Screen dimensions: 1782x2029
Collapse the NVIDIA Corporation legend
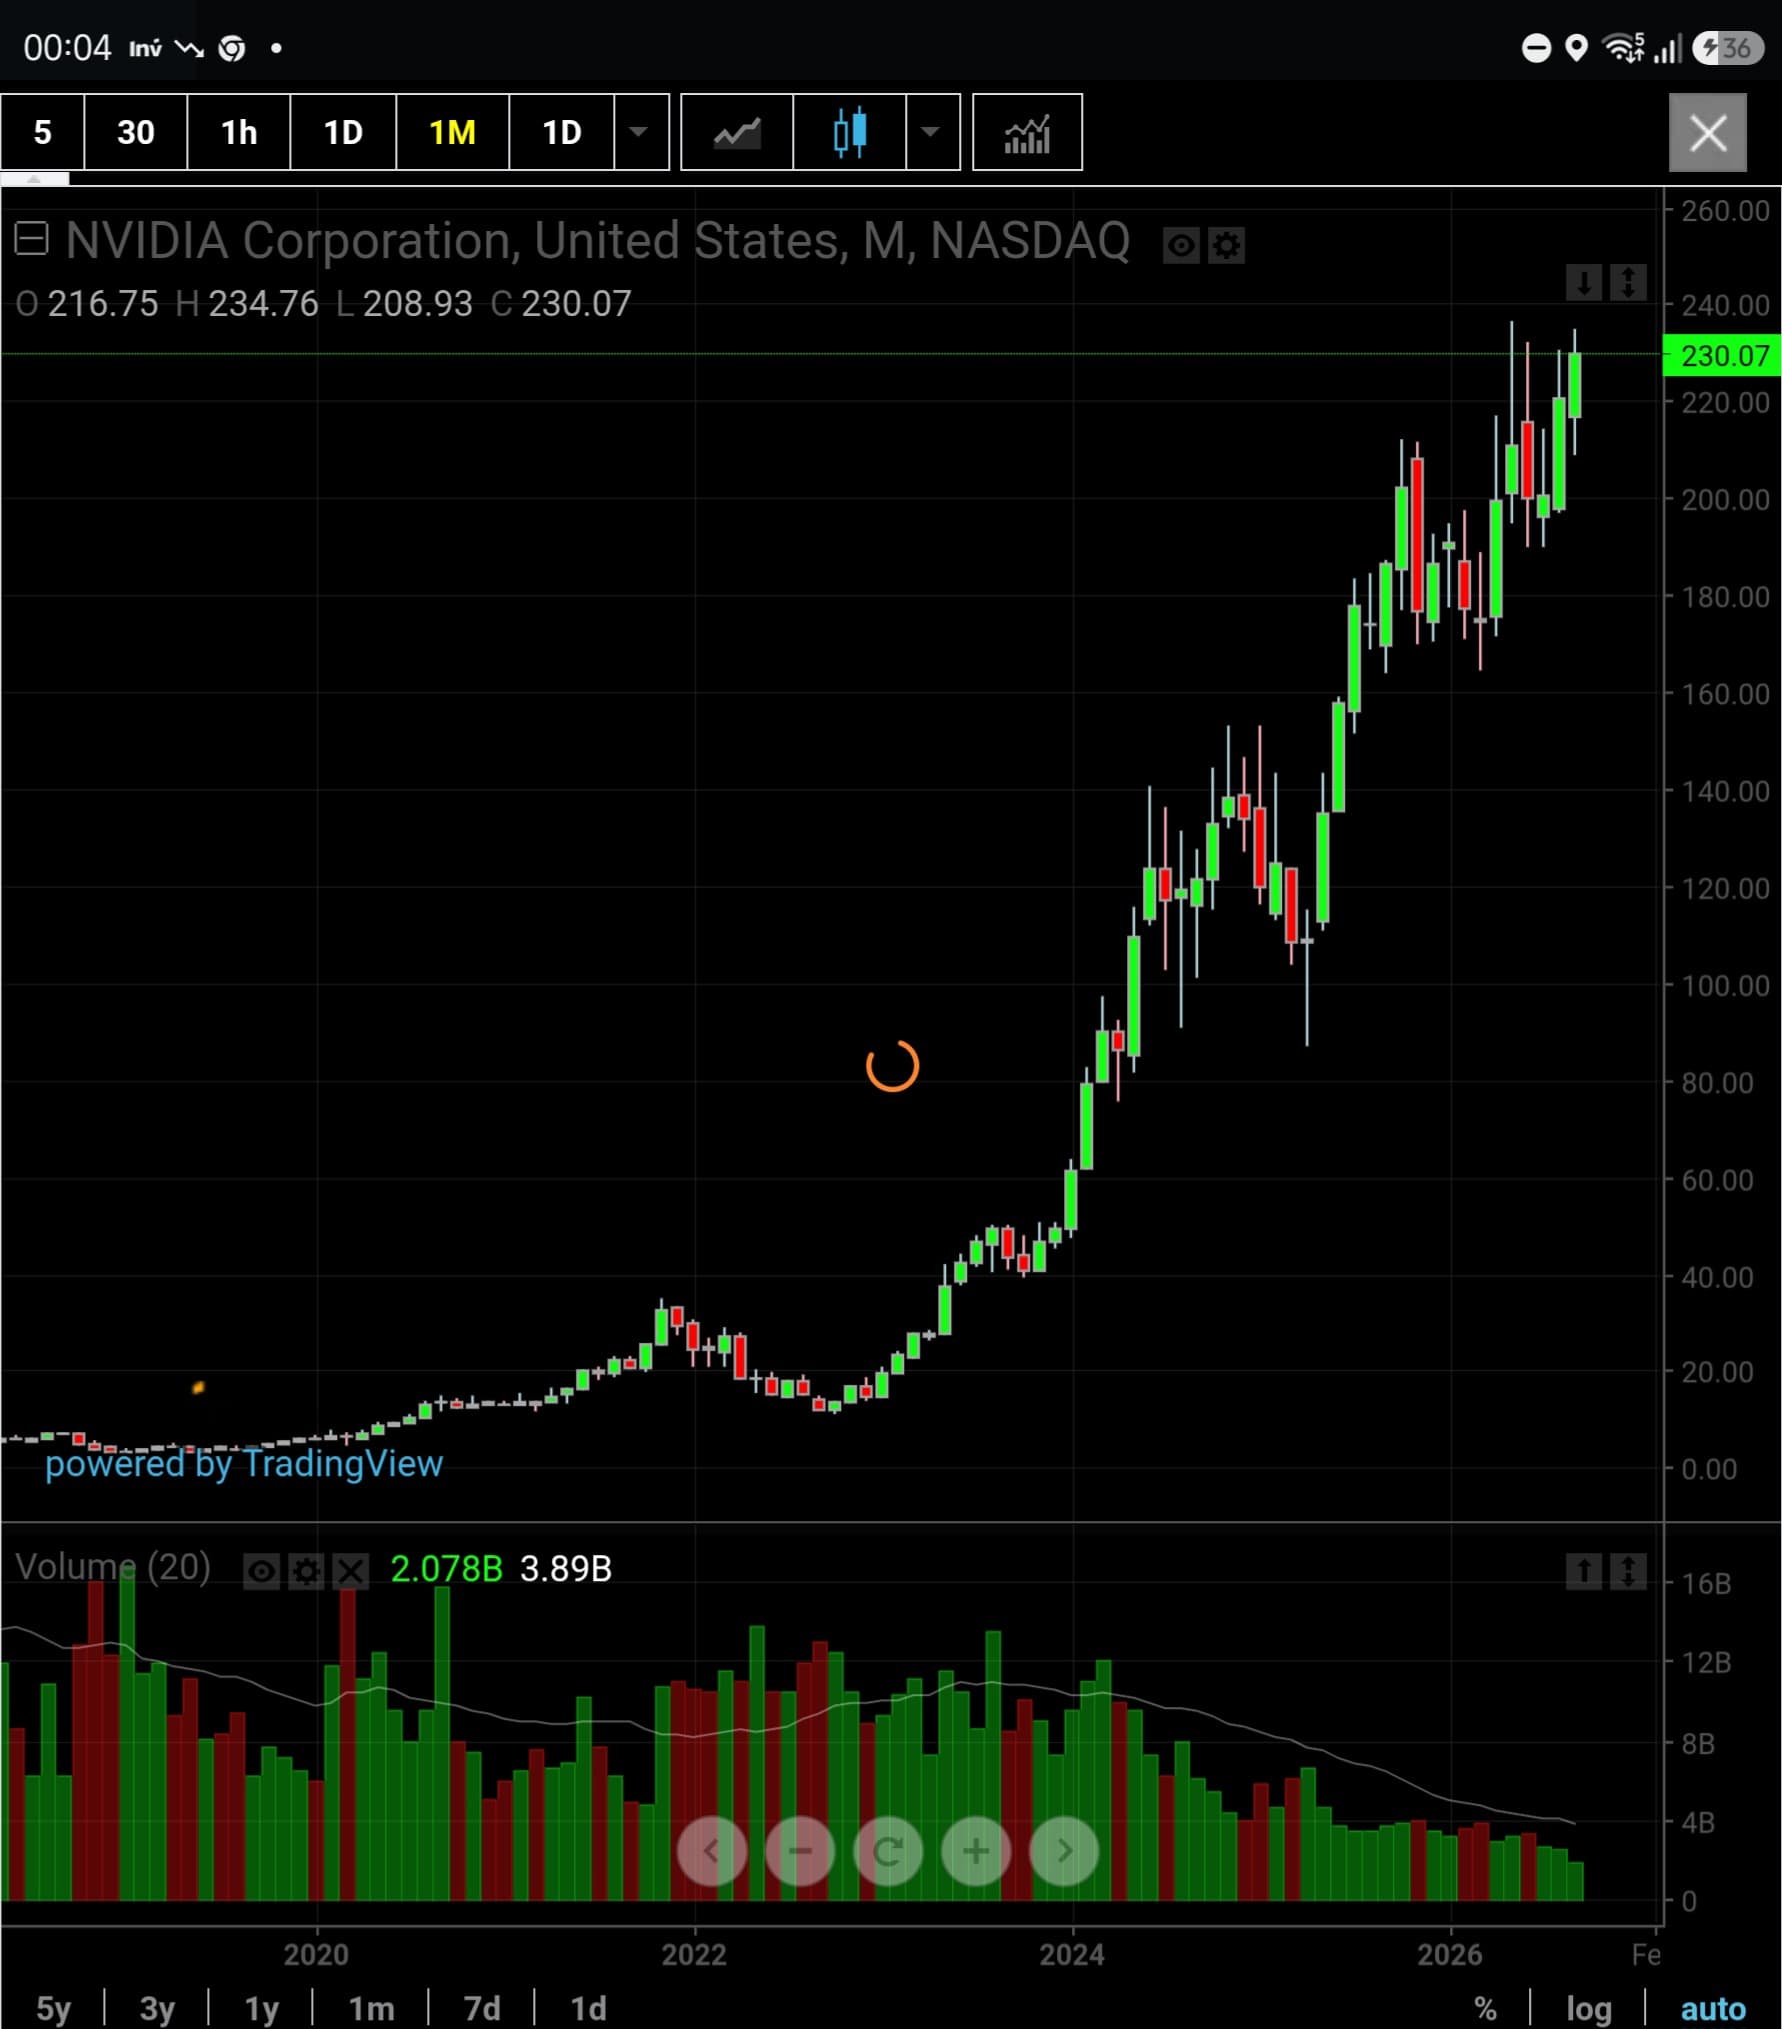click(x=32, y=239)
